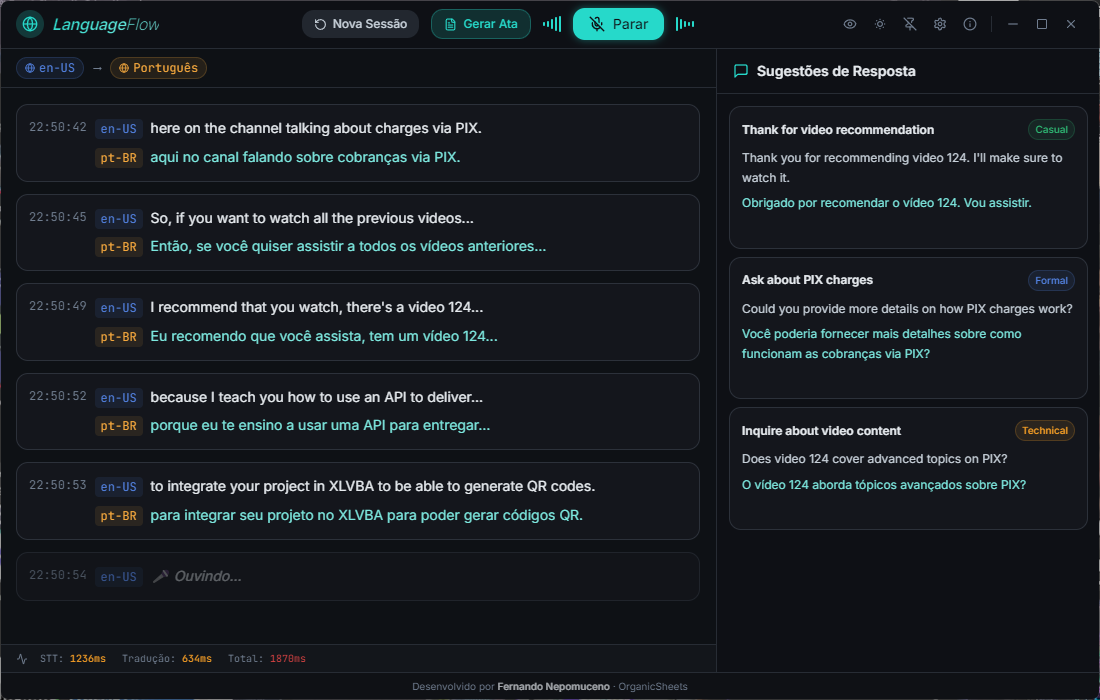The width and height of the screenshot is (1100, 700).
Task: Click the pt-BR tag on the XLVBA entry
Action: (119, 516)
